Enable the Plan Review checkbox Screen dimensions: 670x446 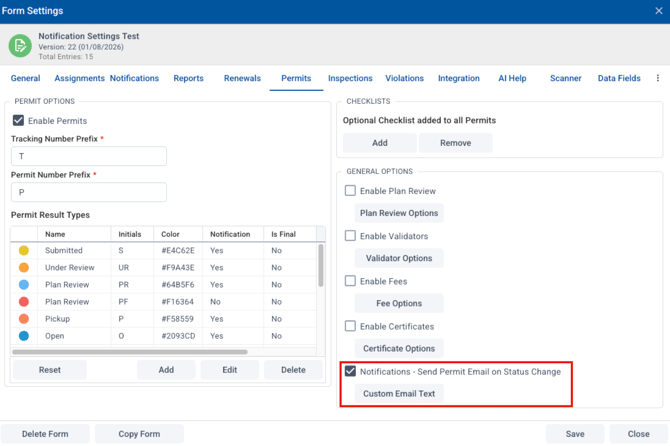(x=350, y=191)
